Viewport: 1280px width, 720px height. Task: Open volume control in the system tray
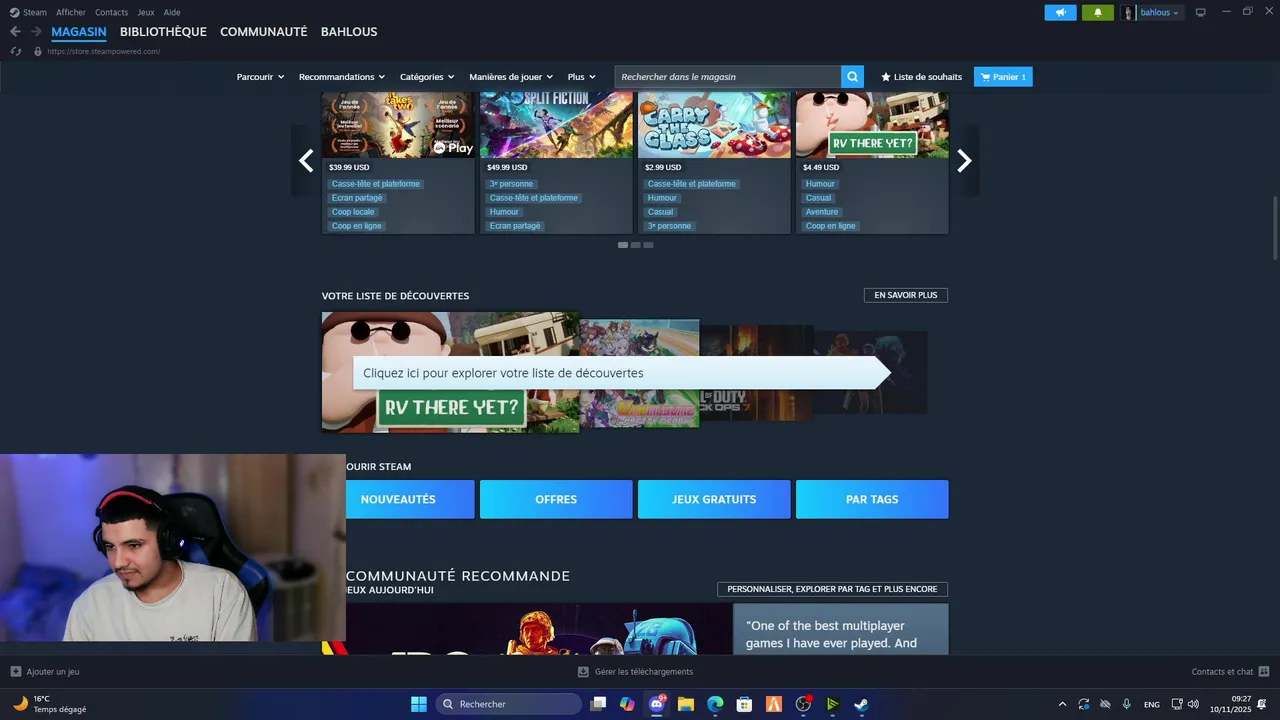click(1193, 704)
